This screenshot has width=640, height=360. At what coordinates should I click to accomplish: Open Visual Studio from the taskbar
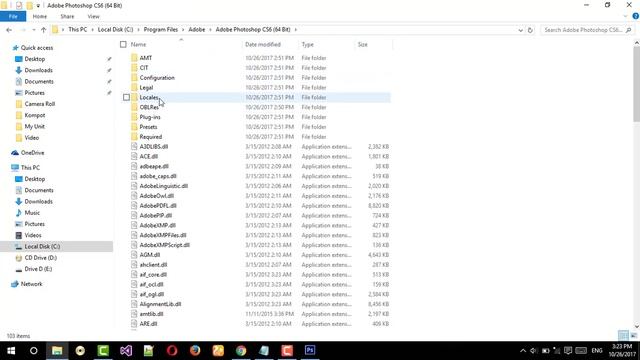click(x=126, y=350)
